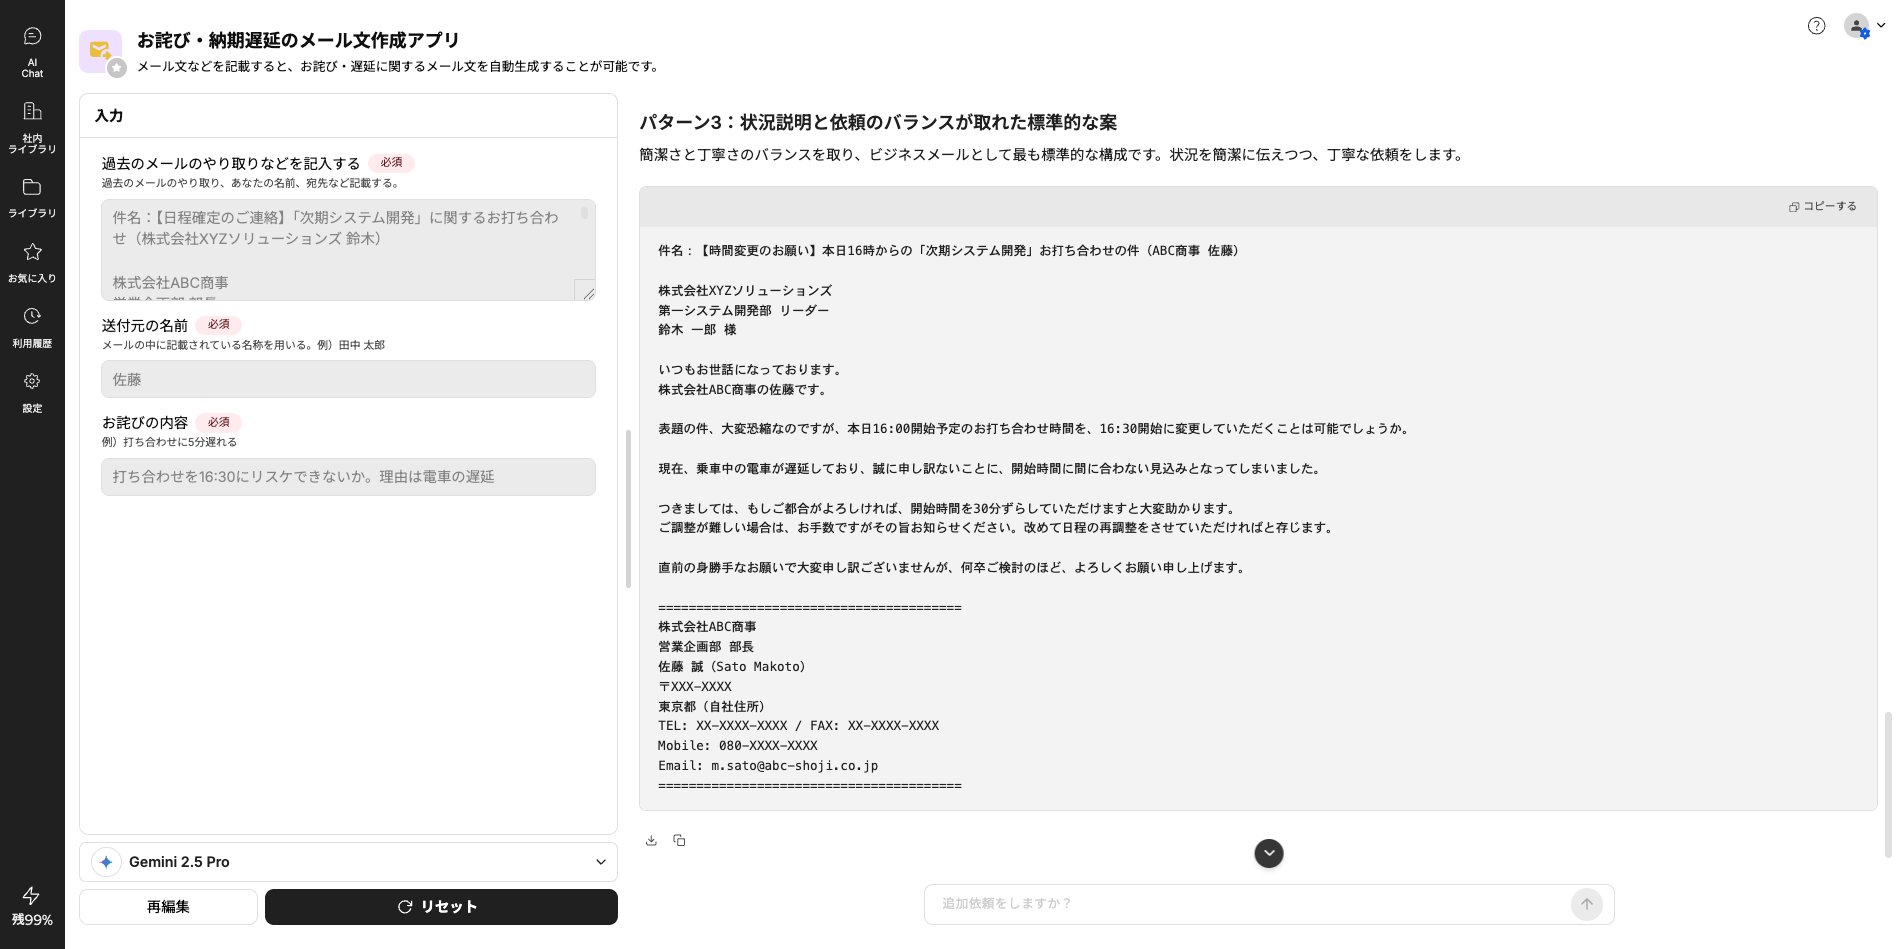Screen dimensions: 1899x949
Task: Toggle favorite star on app icon
Action: pos(117,68)
